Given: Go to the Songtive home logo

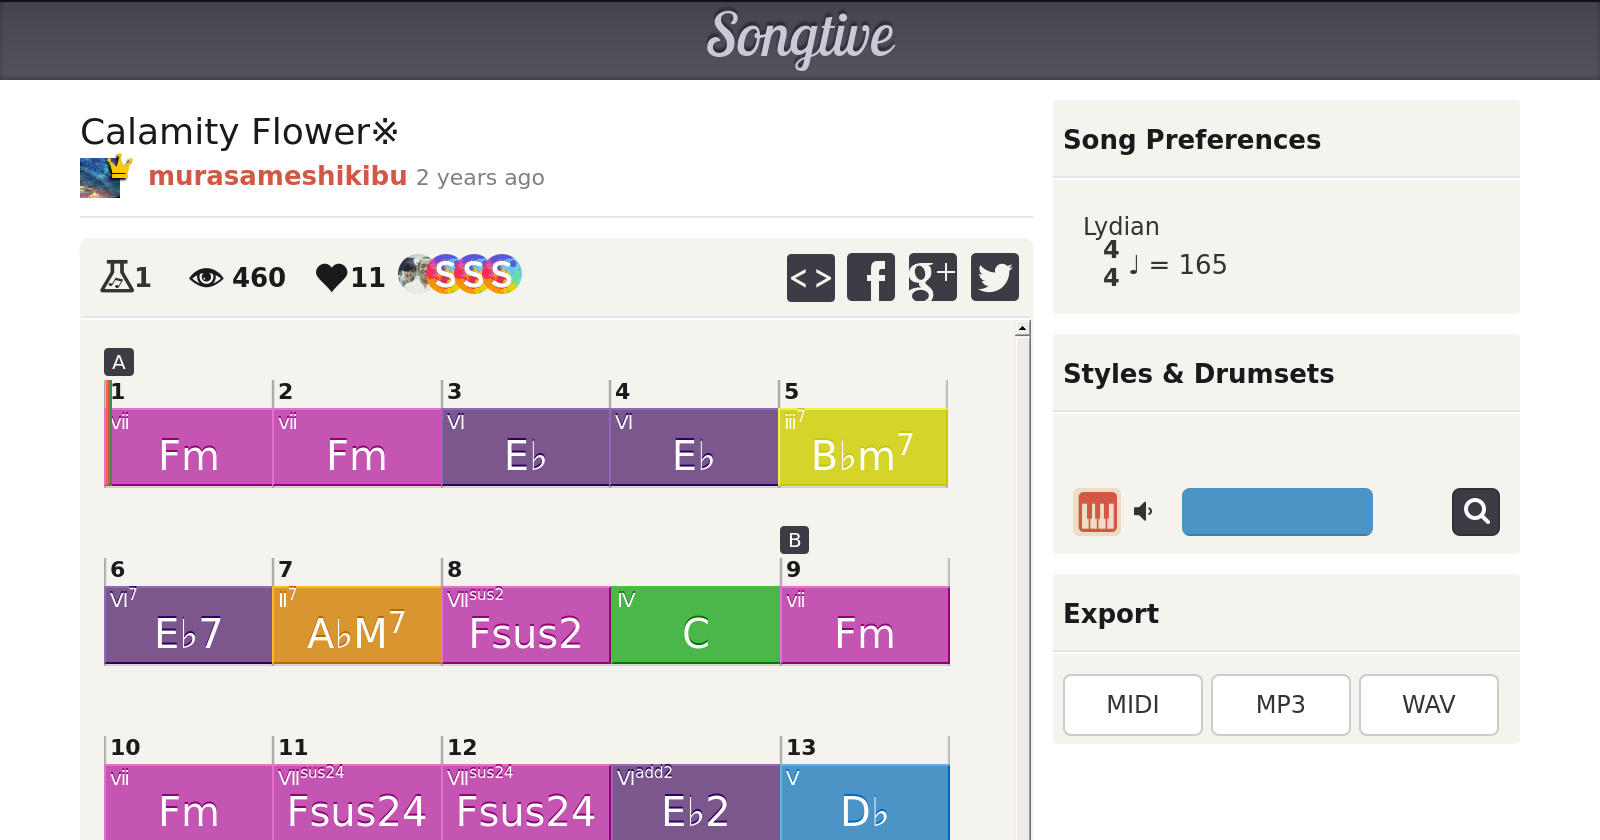Looking at the screenshot, I should [x=800, y=38].
